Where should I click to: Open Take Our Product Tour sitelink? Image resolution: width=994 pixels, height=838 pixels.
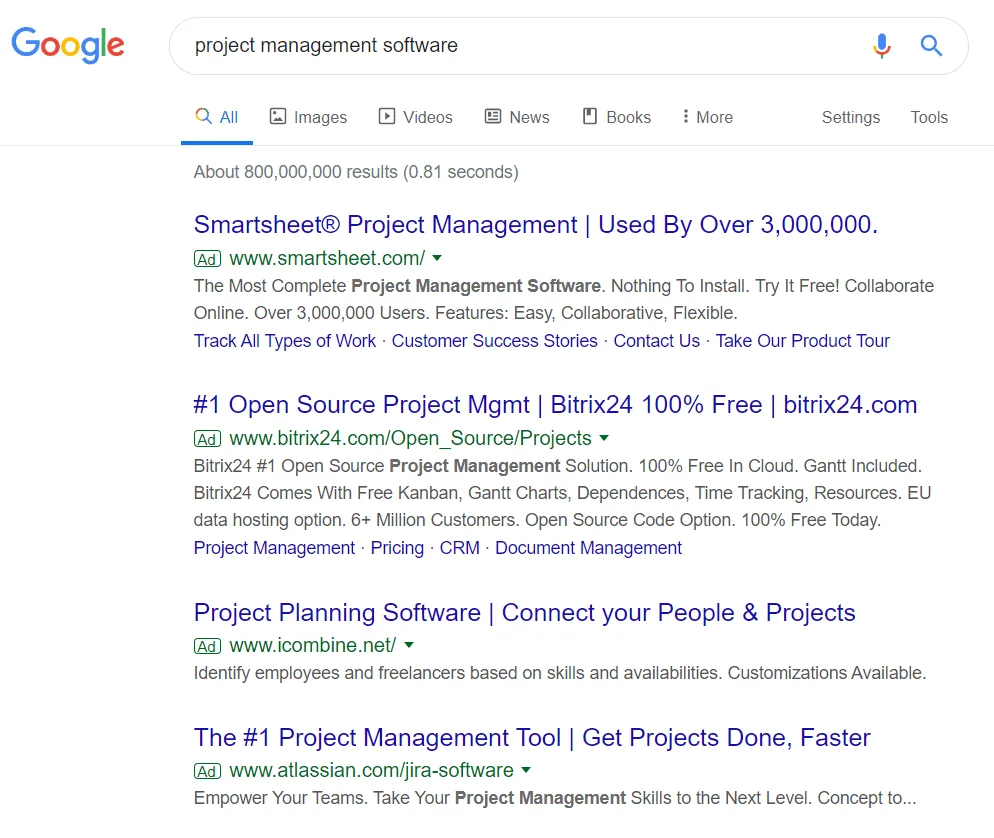803,341
